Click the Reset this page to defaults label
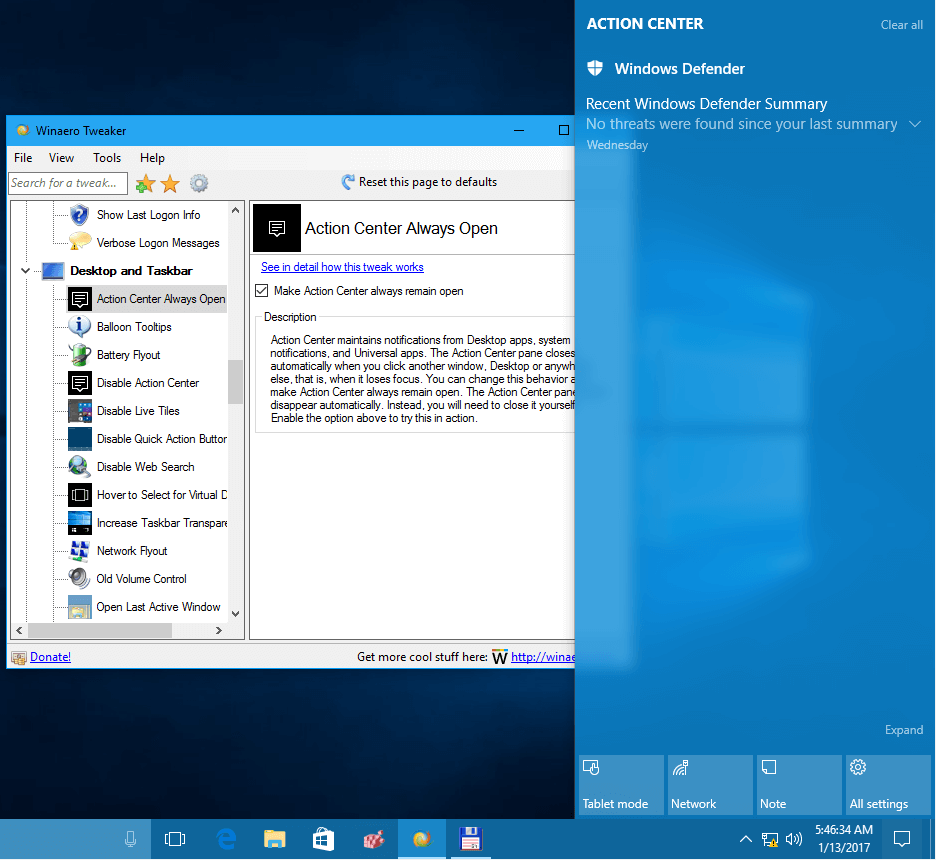Viewport: 936px width, 860px height. tap(428, 182)
